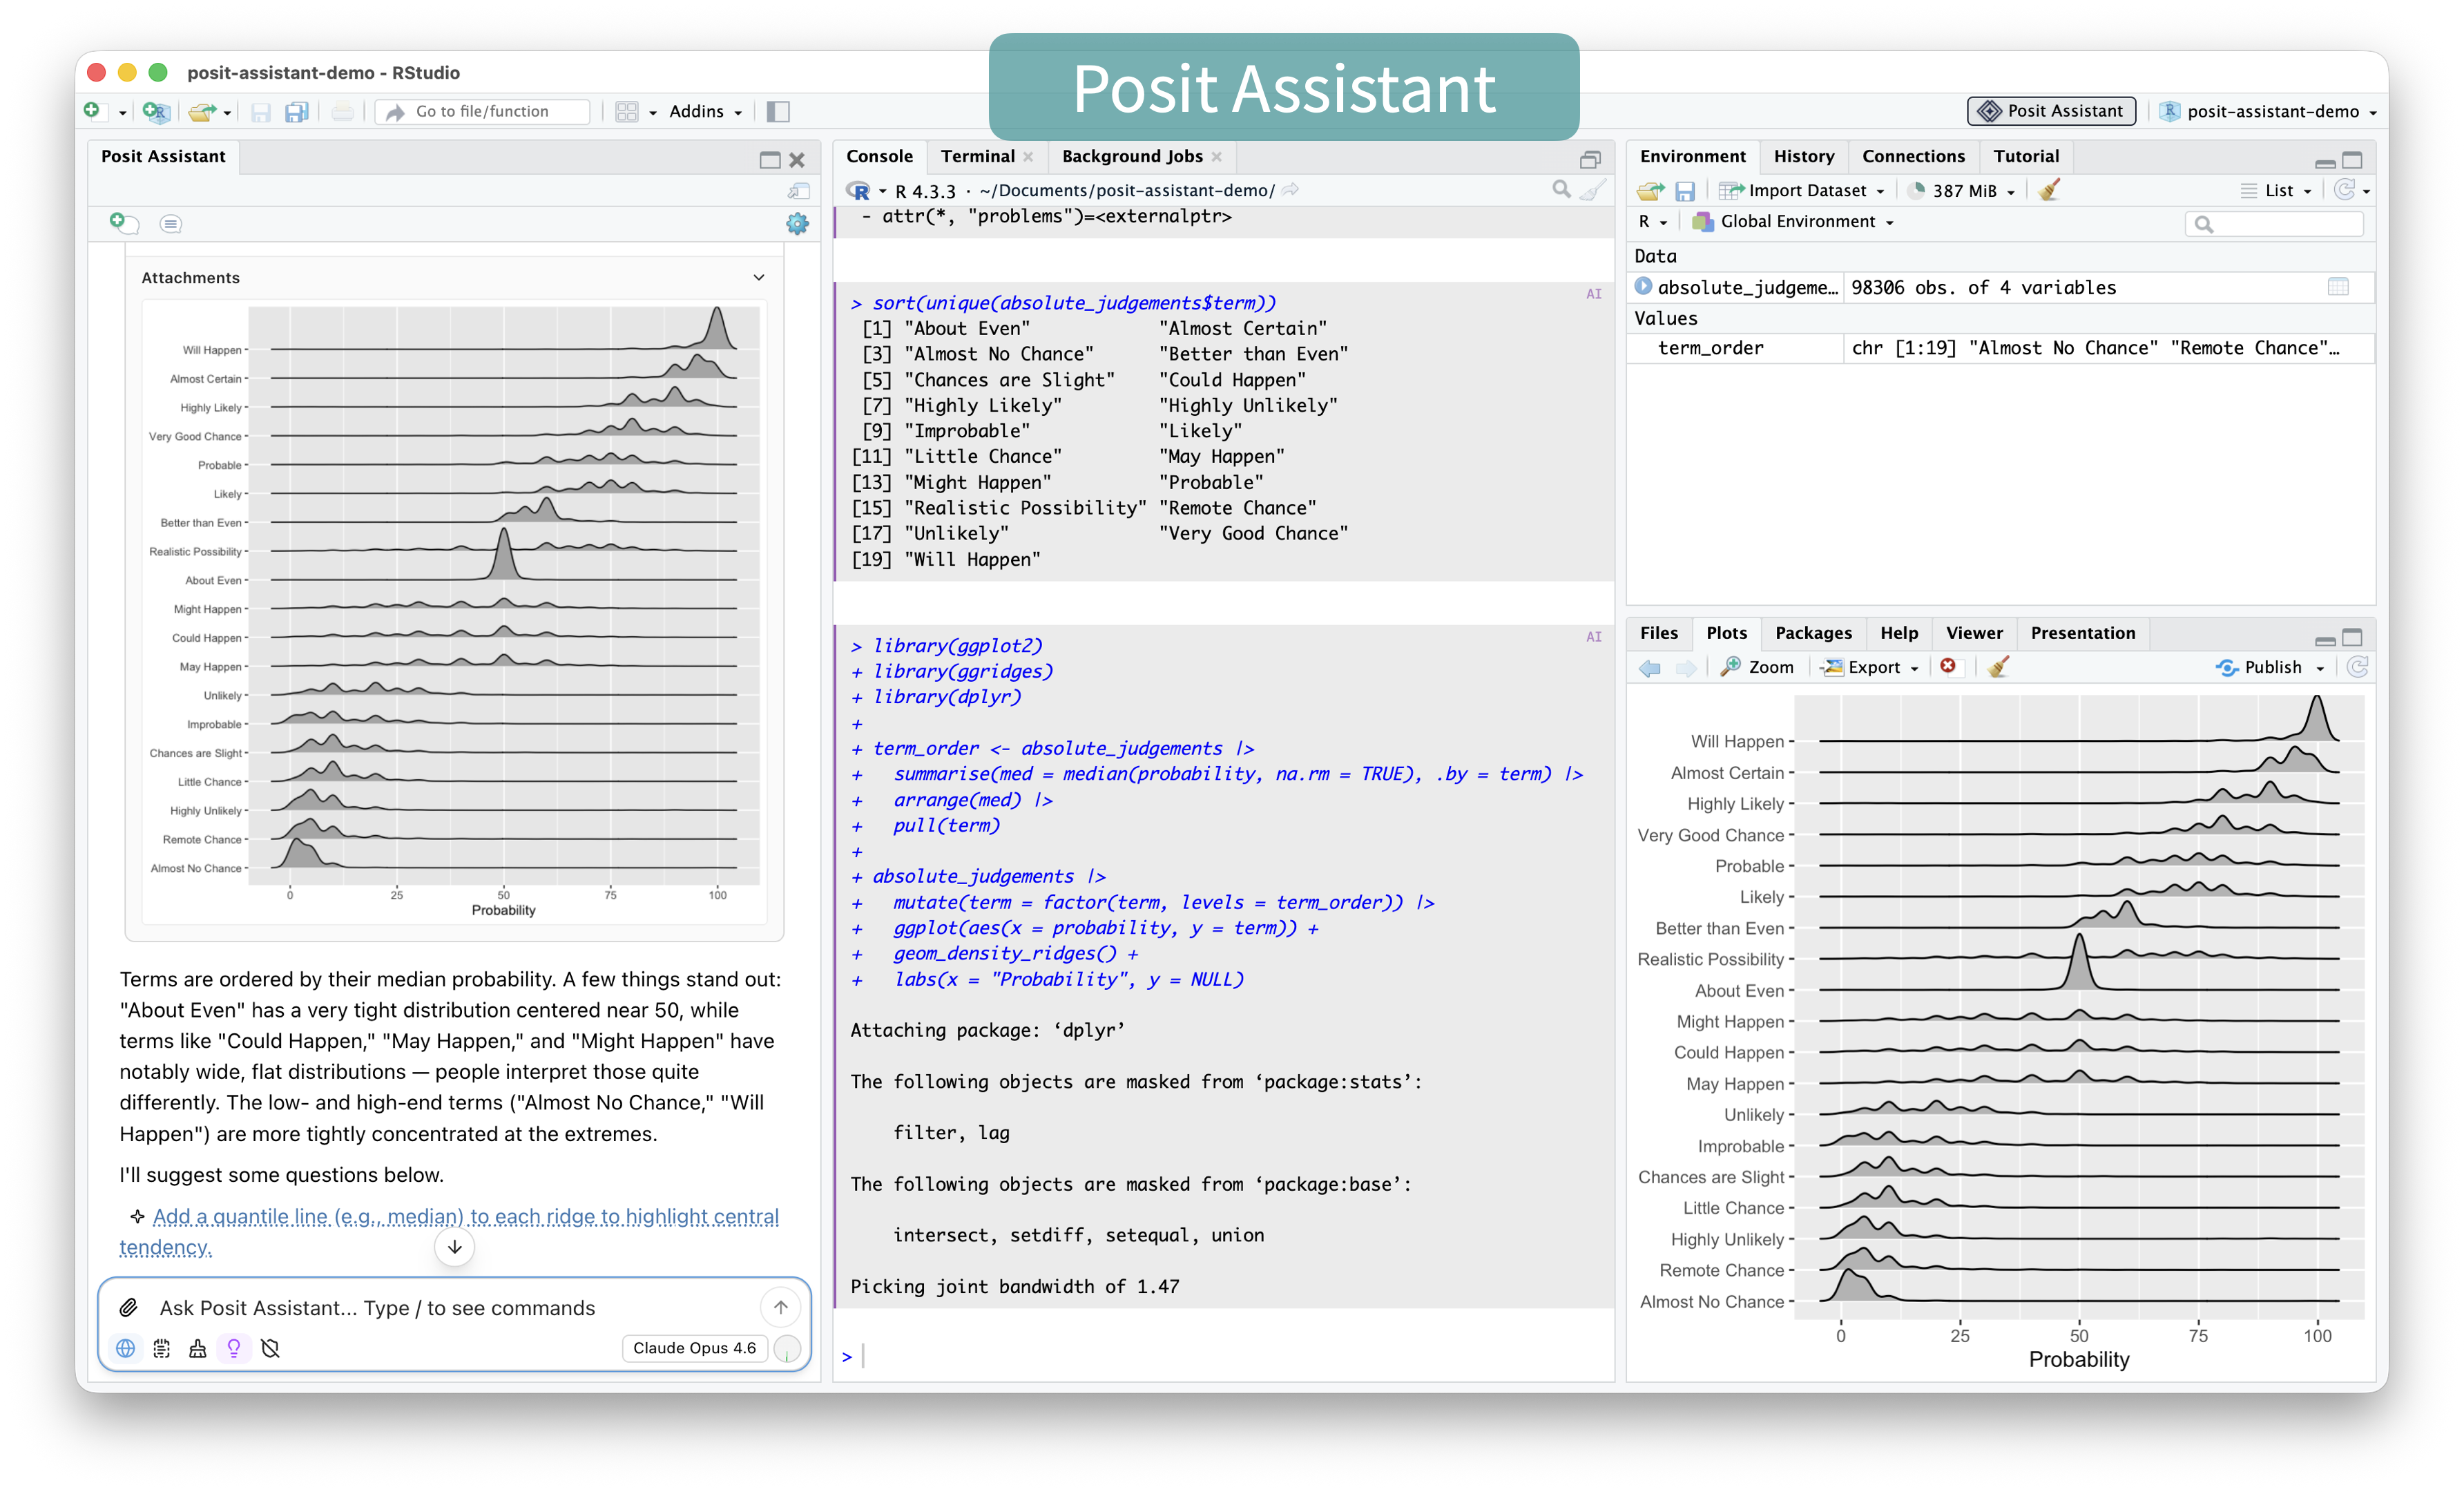Toggle the crossed-out shield permissions icon
2464x1492 pixels.
270,1348
